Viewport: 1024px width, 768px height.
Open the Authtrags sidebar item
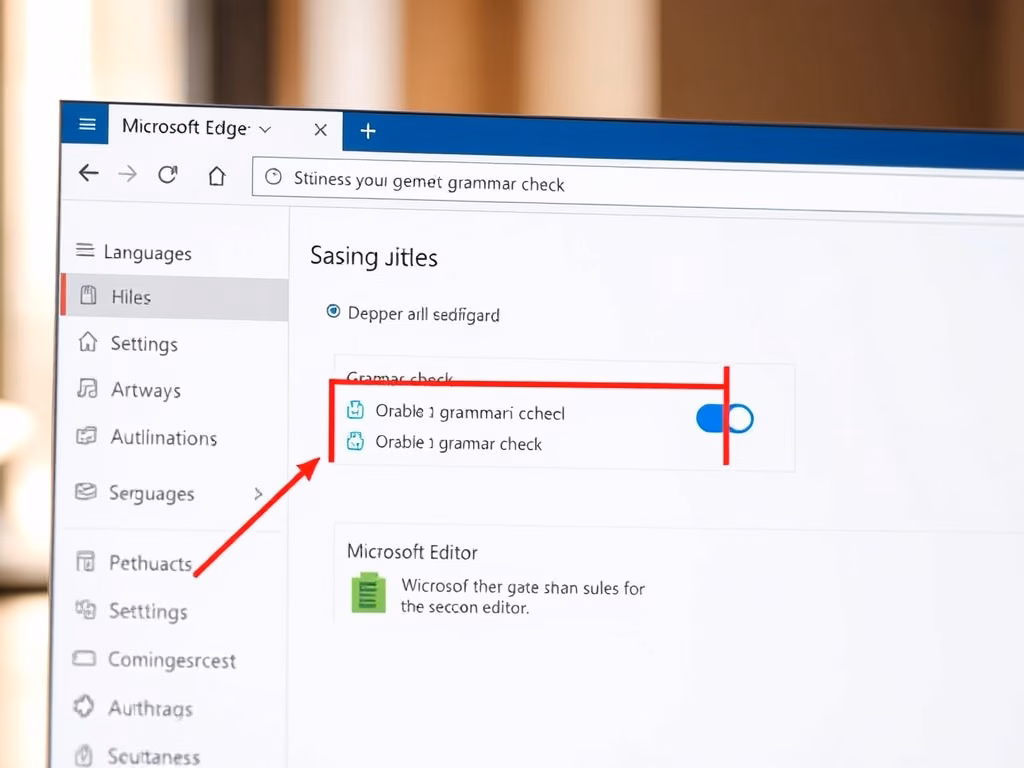click(x=150, y=709)
